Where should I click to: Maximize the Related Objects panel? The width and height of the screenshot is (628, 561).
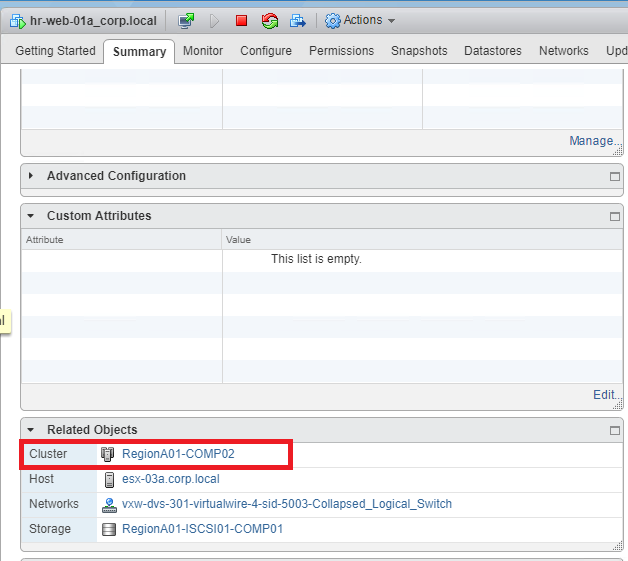pos(615,430)
